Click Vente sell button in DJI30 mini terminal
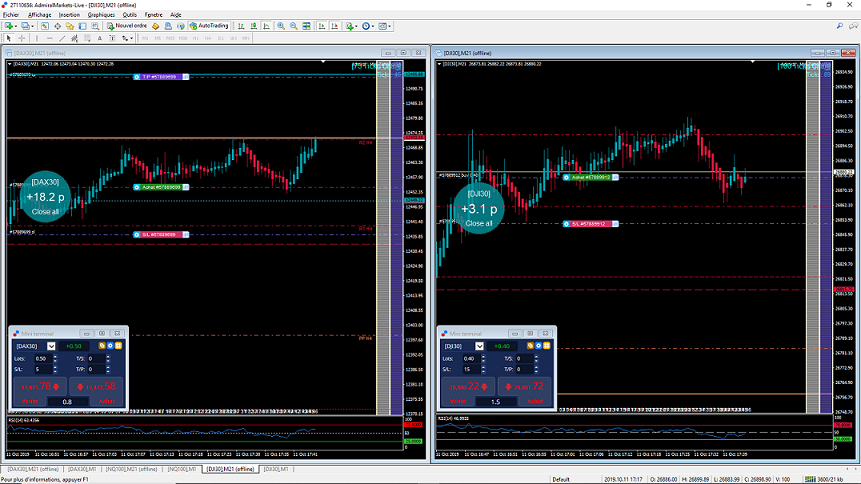This screenshot has width=861, height=484. pyautogui.click(x=468, y=392)
